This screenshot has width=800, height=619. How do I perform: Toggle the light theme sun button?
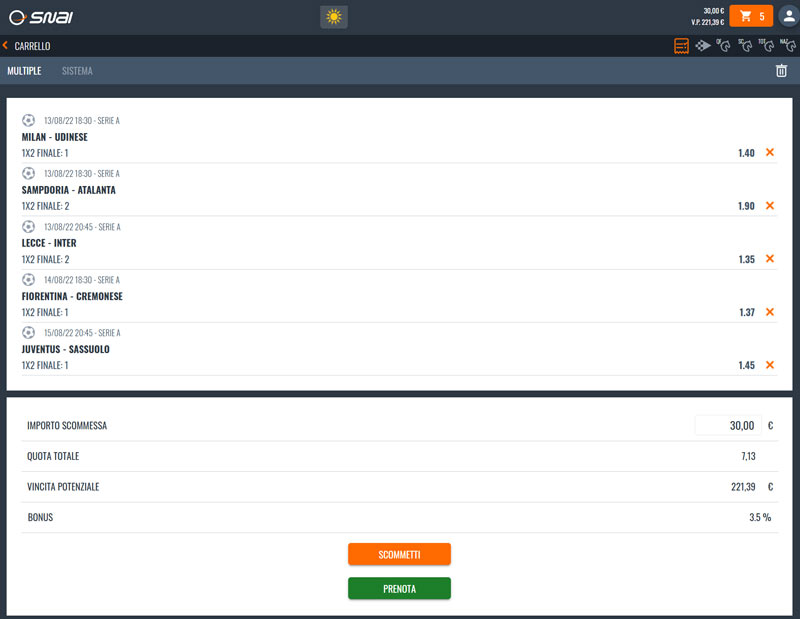[x=334, y=17]
